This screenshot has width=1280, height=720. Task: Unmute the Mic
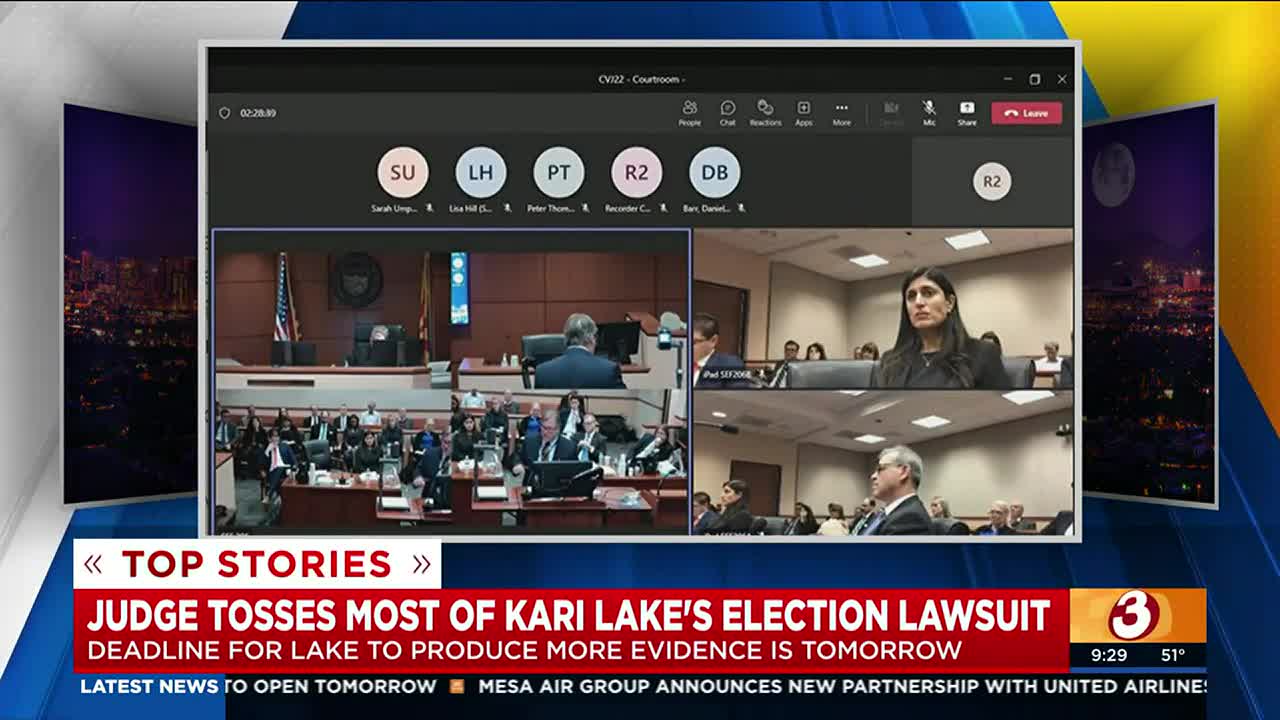[929, 112]
